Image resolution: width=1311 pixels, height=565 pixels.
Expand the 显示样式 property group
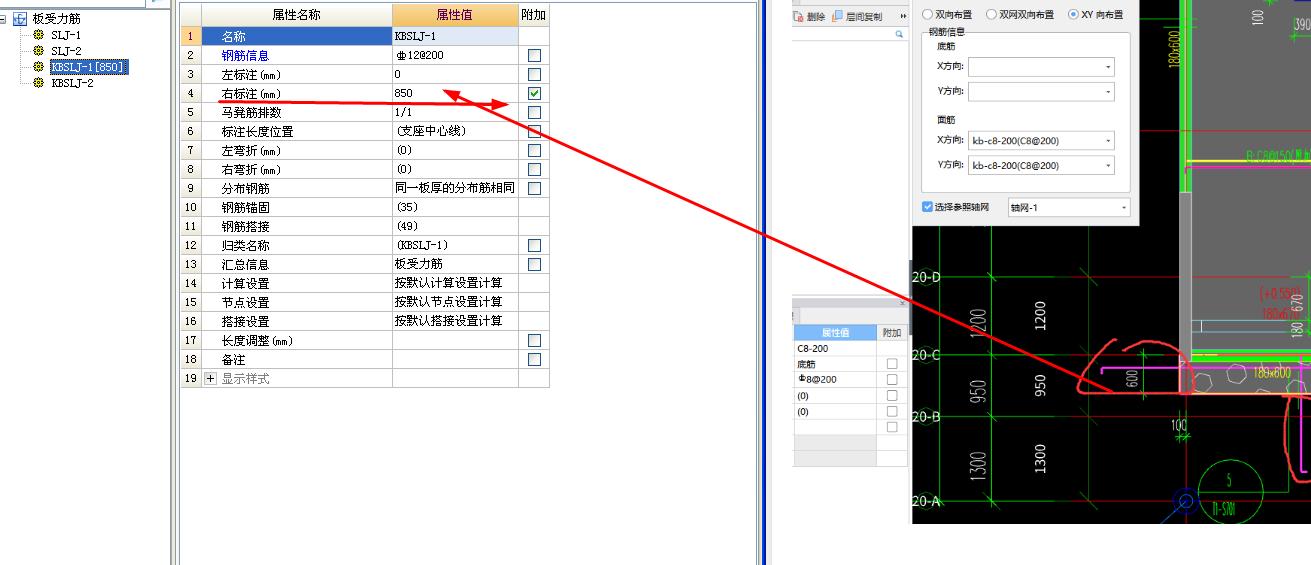coord(210,379)
